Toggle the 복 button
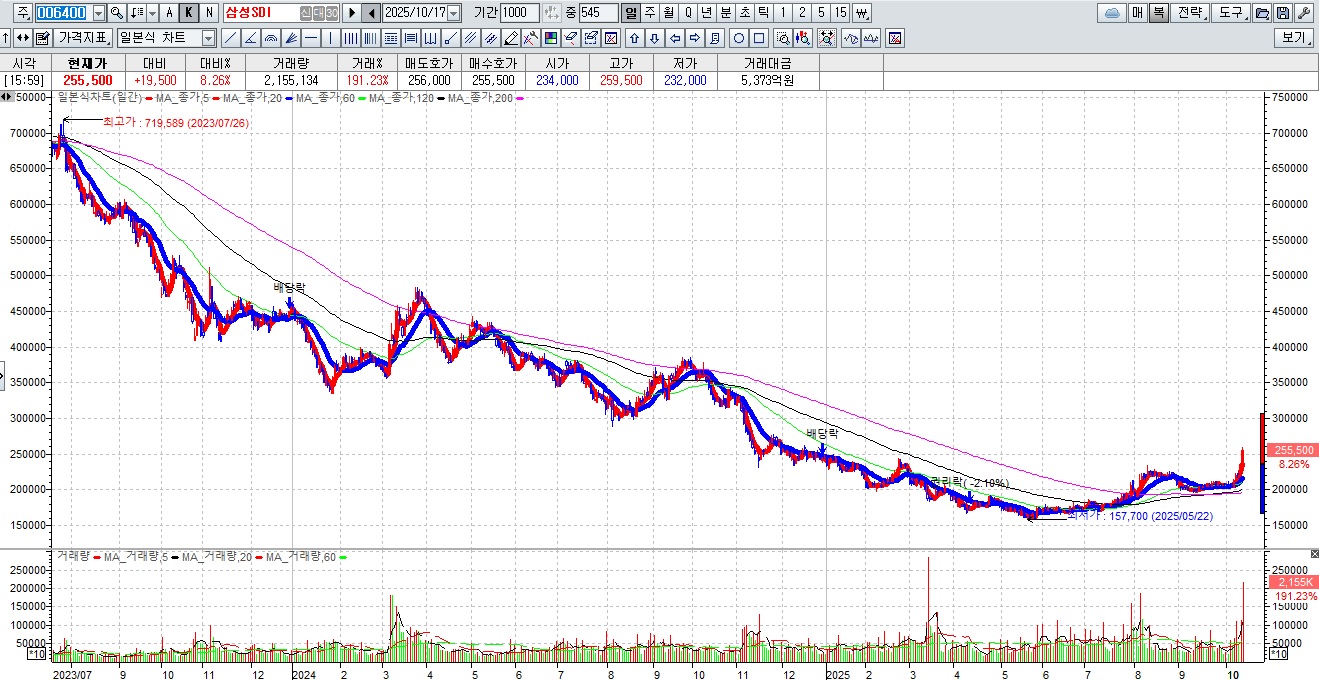The width and height of the screenshot is (1319, 680). [1158, 13]
